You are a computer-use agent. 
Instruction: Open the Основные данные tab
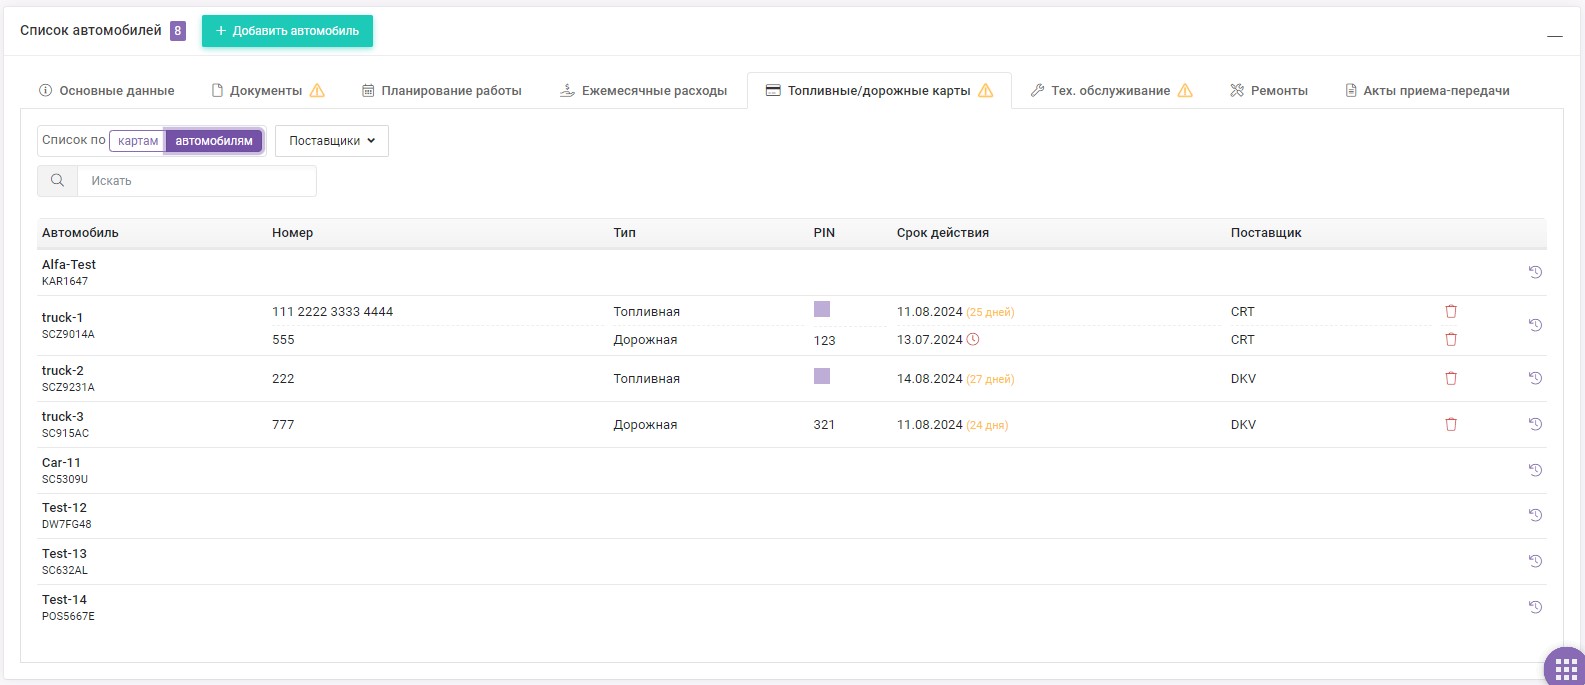coord(106,90)
